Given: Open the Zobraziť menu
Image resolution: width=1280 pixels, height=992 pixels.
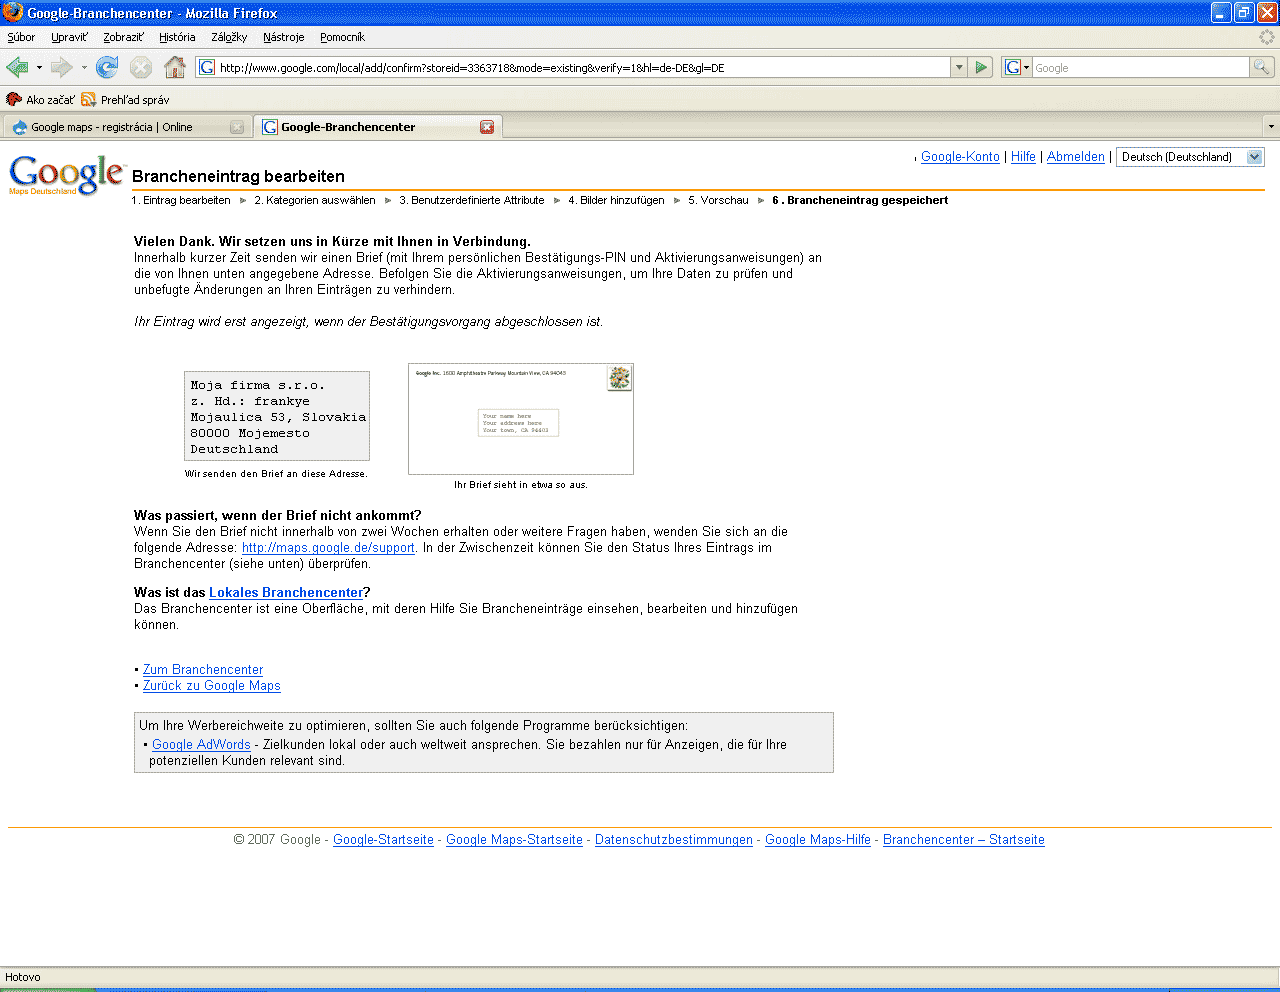Looking at the screenshot, I should pyautogui.click(x=123, y=37).
